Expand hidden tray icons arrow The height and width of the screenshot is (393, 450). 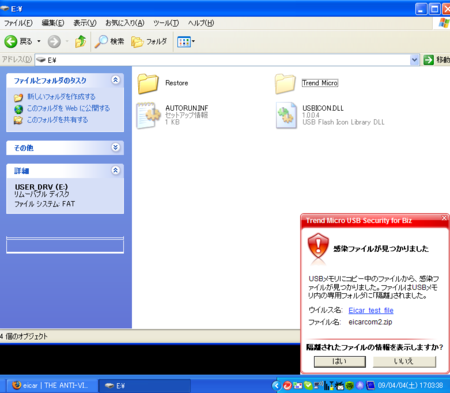276,386
